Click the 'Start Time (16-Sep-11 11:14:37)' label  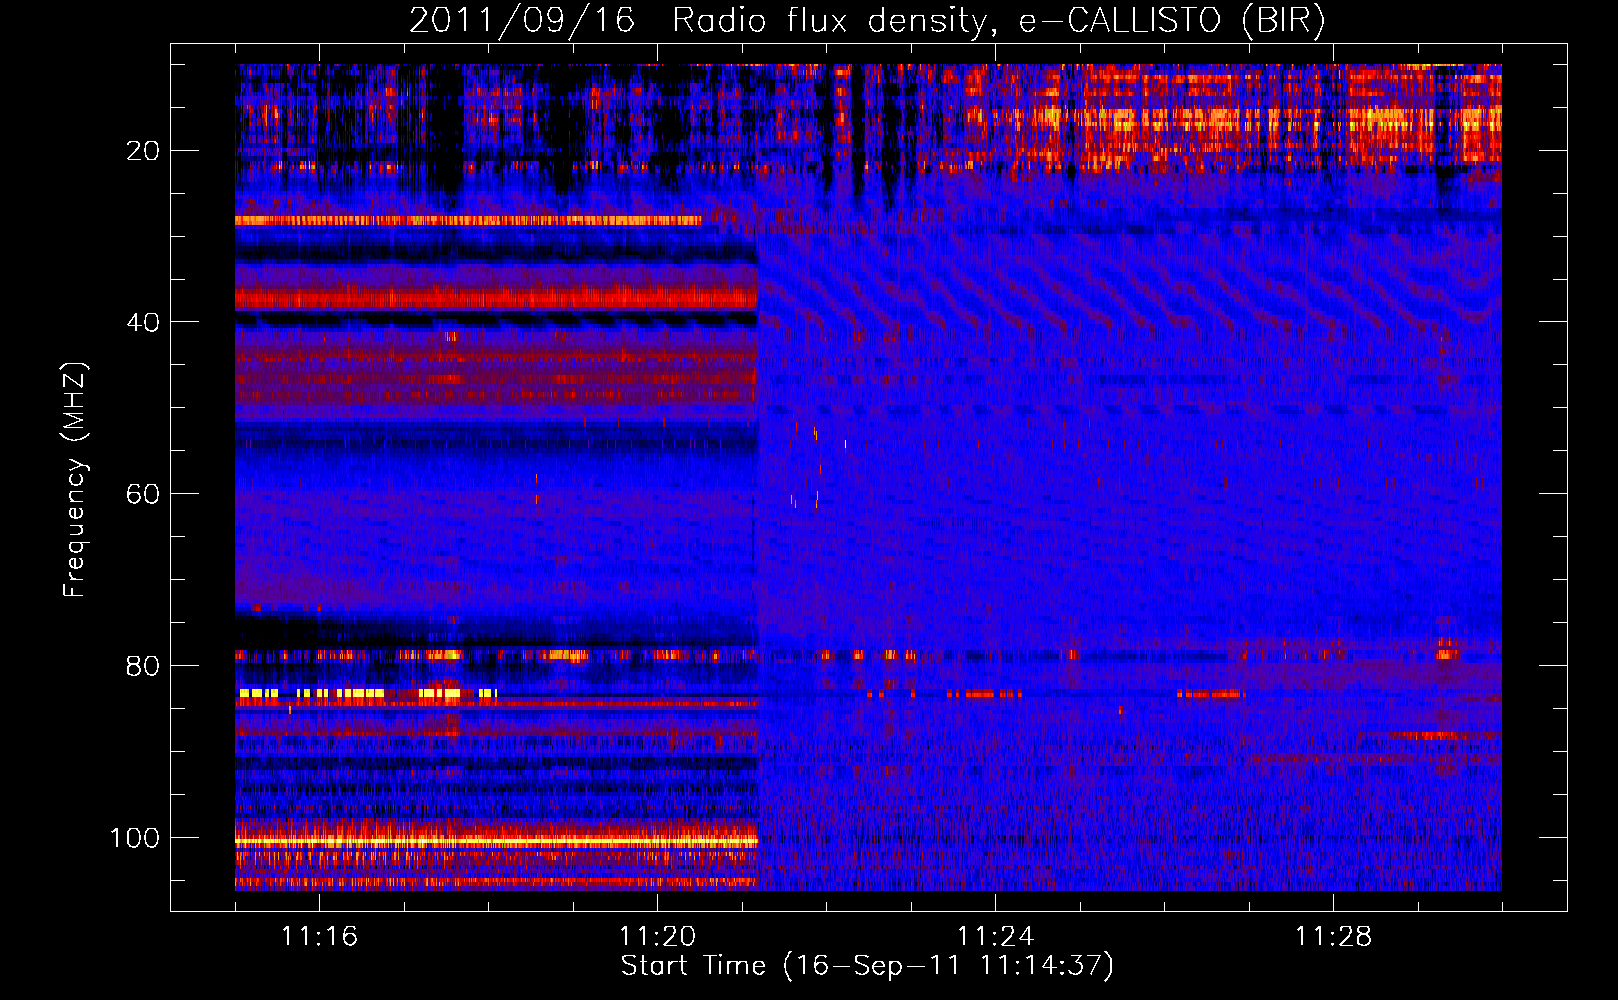click(867, 966)
